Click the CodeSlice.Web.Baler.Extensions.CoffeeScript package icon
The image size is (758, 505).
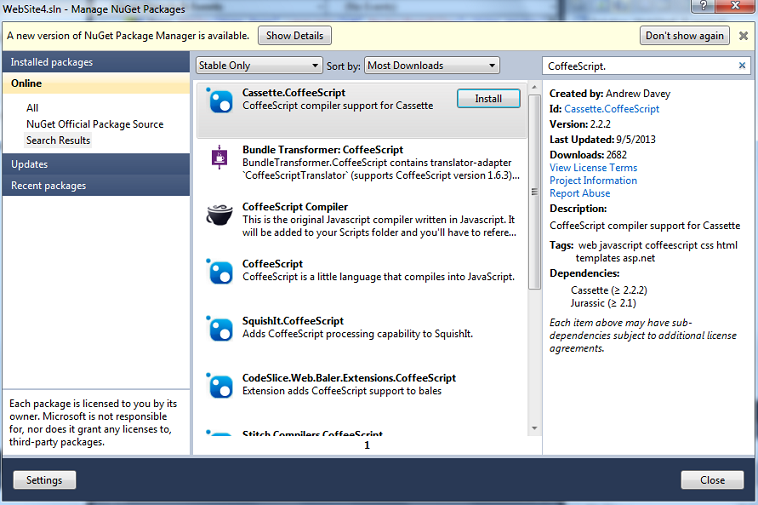coord(220,386)
